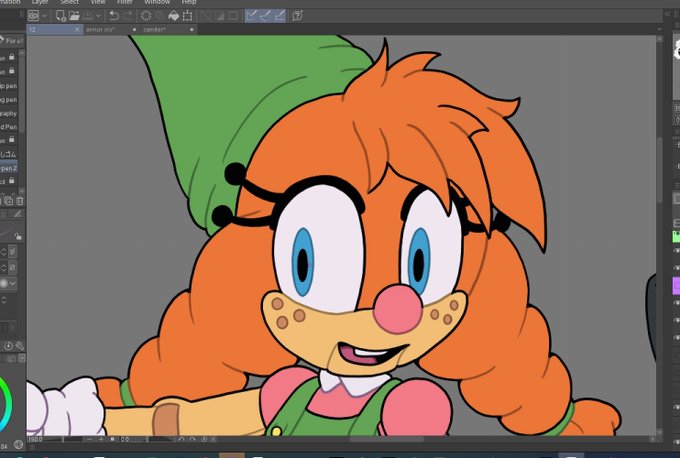Screen dimensions: 680x458
Task: Click the wrench sub tool detail icon
Action: pyautogui.click(x=20, y=346)
